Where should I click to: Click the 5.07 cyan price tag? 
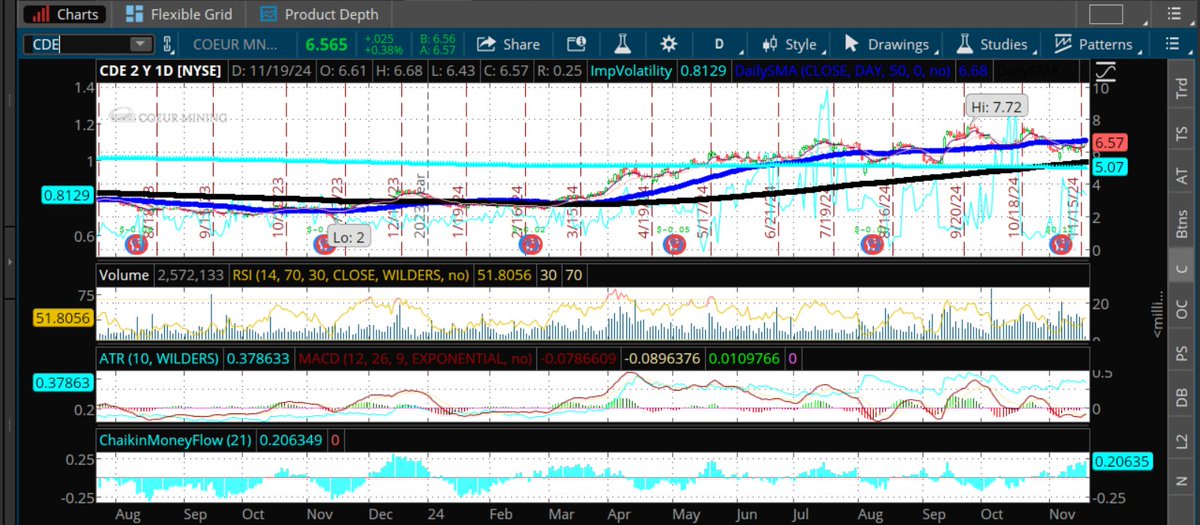1110,168
